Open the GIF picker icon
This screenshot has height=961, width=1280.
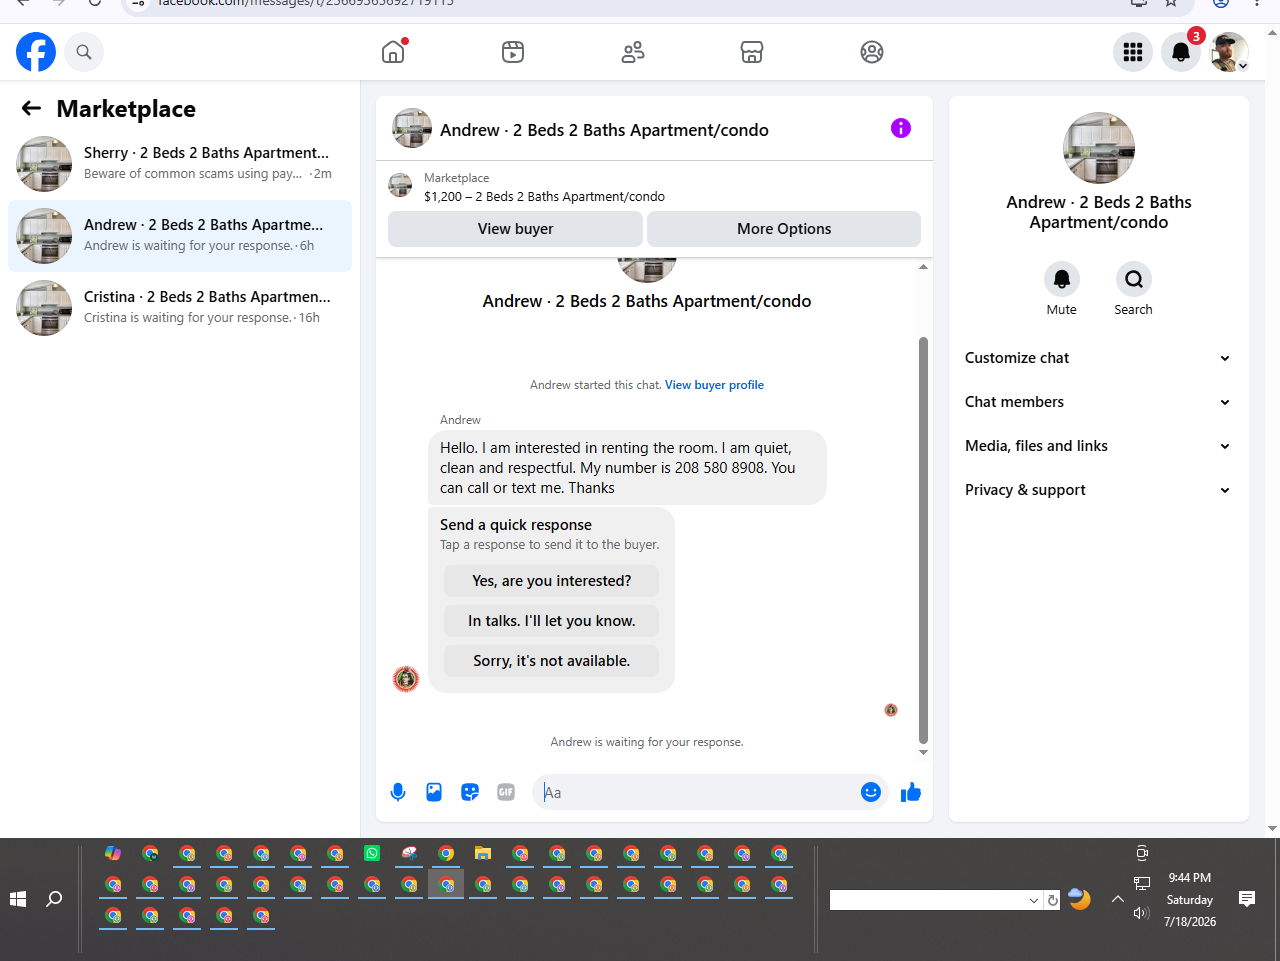click(506, 792)
